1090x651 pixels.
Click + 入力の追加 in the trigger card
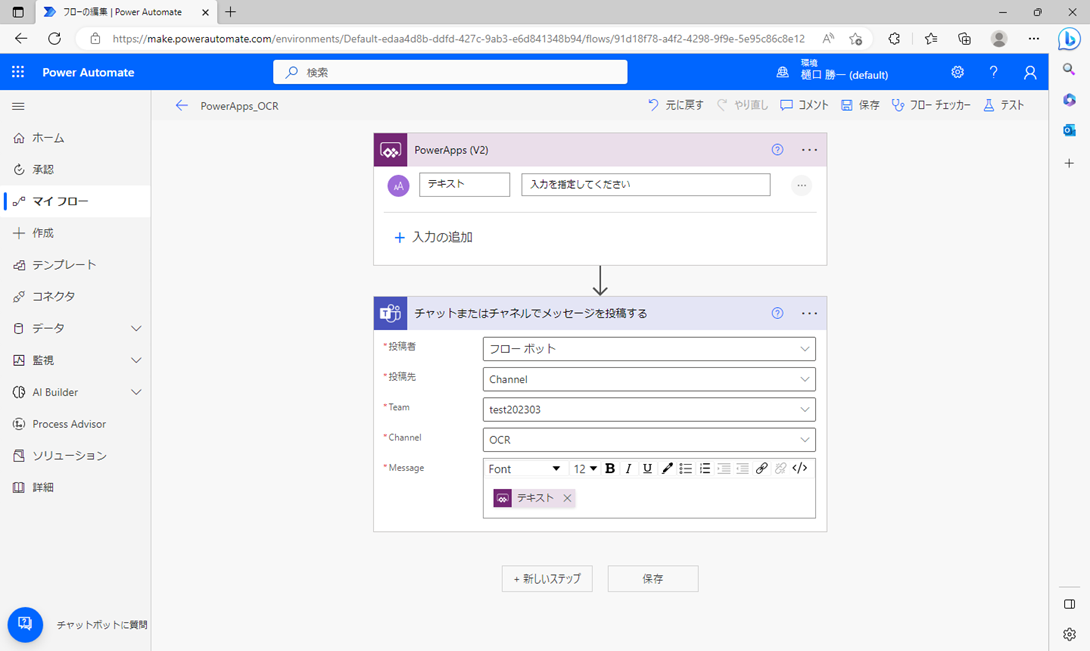434,237
